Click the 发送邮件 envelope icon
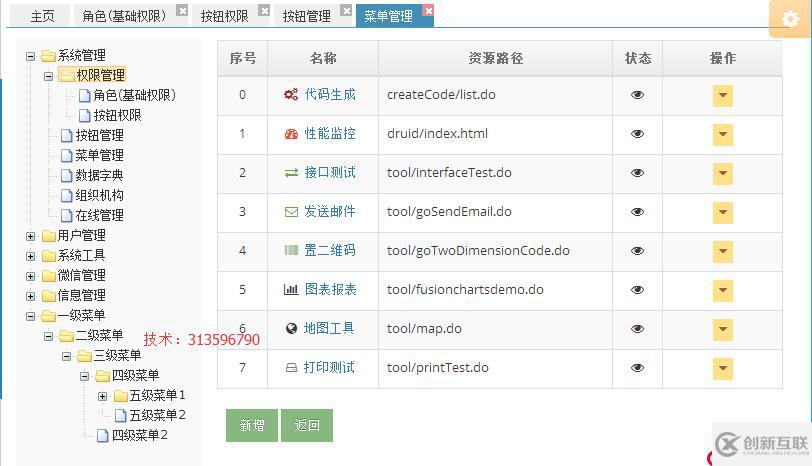Viewport: 812px width, 466px height. pos(291,212)
